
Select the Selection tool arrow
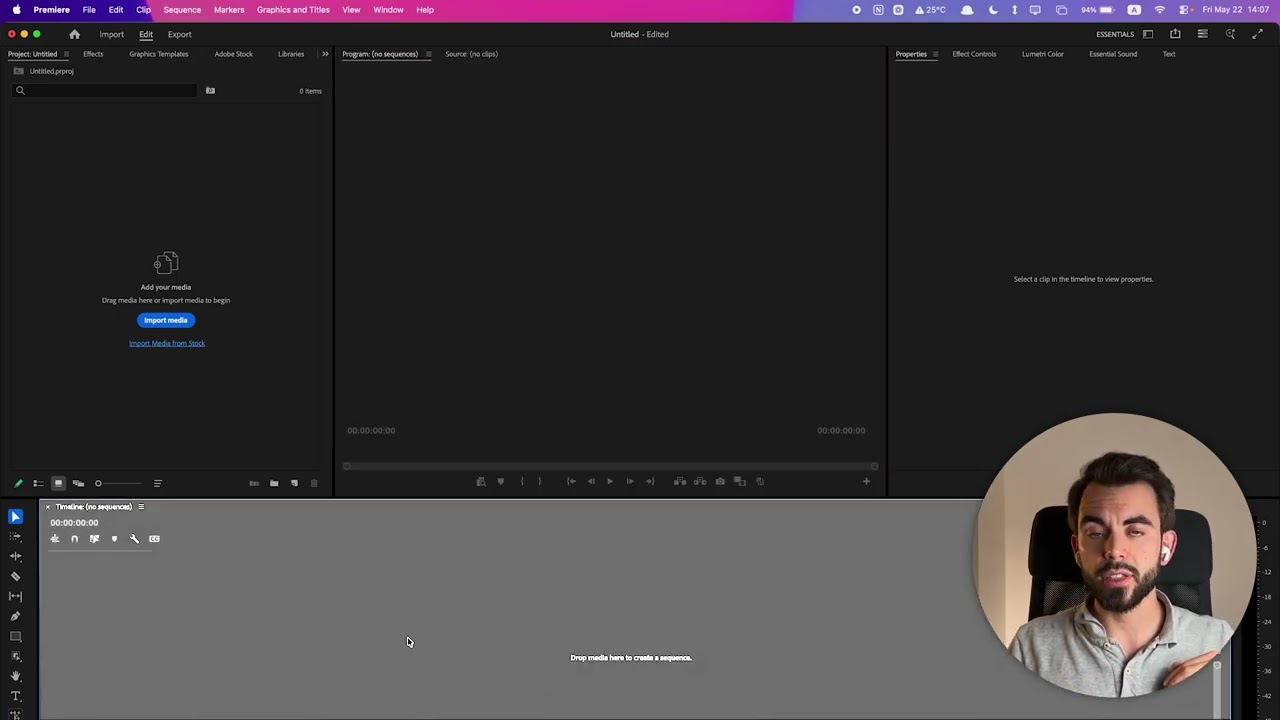[15, 516]
